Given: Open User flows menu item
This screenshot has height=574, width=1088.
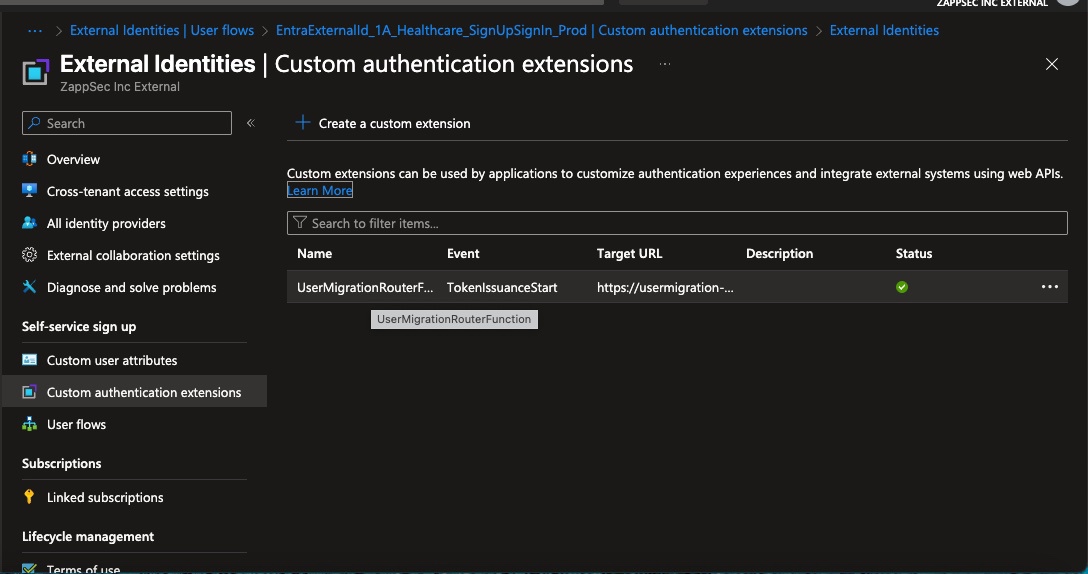Looking at the screenshot, I should click(76, 423).
